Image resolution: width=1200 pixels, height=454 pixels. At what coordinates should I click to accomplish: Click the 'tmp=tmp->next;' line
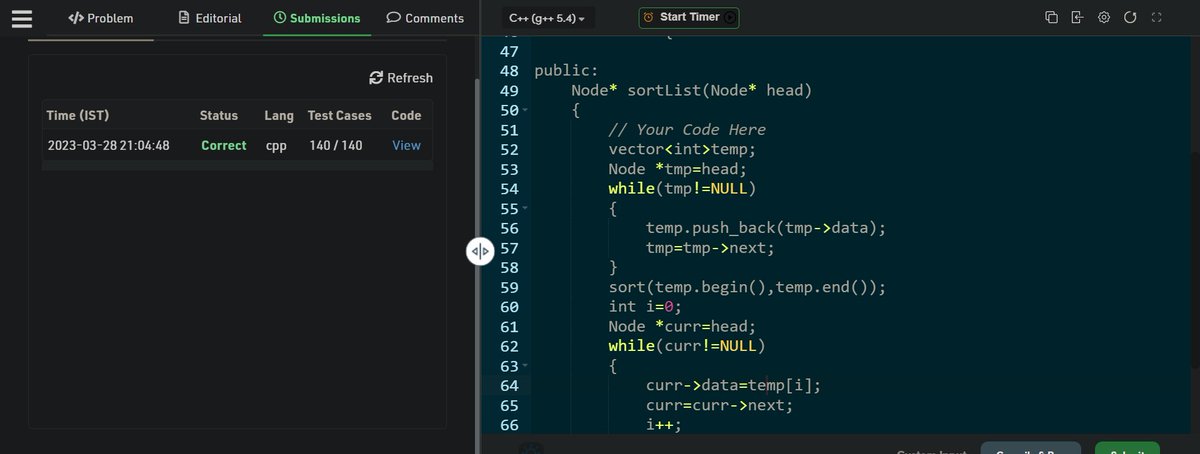tap(710, 248)
